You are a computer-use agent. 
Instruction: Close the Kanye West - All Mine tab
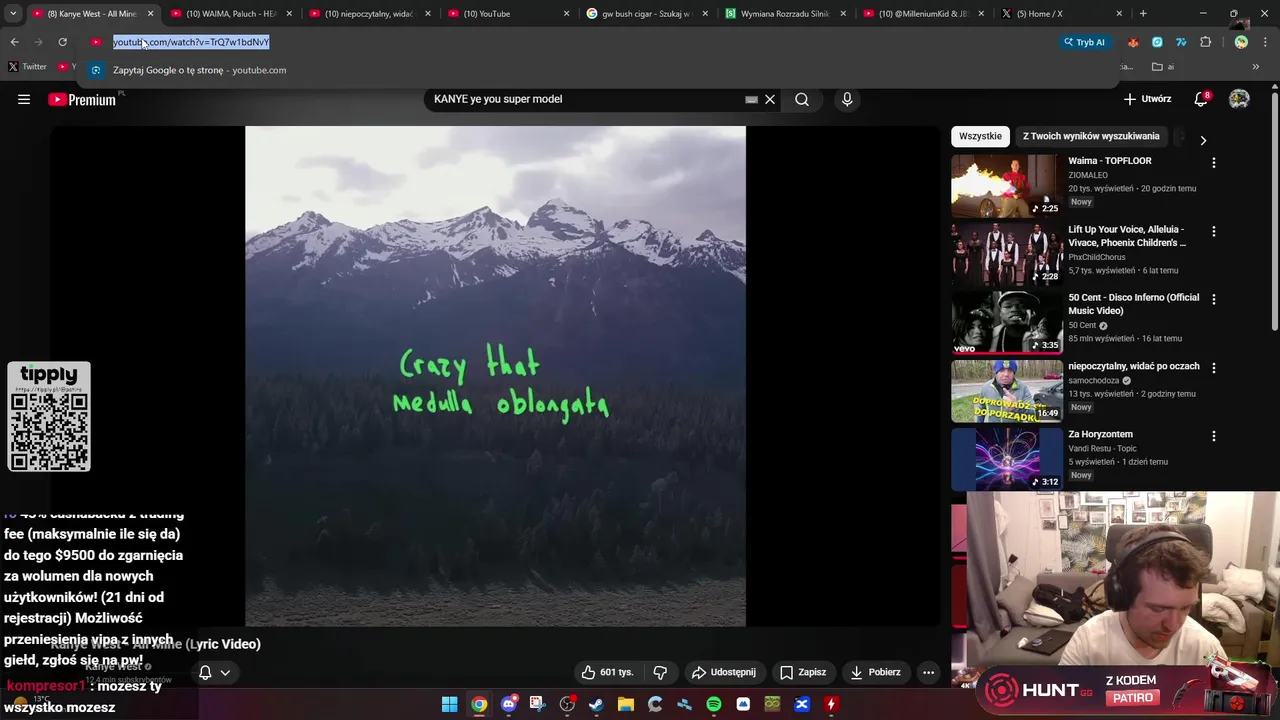(x=151, y=14)
